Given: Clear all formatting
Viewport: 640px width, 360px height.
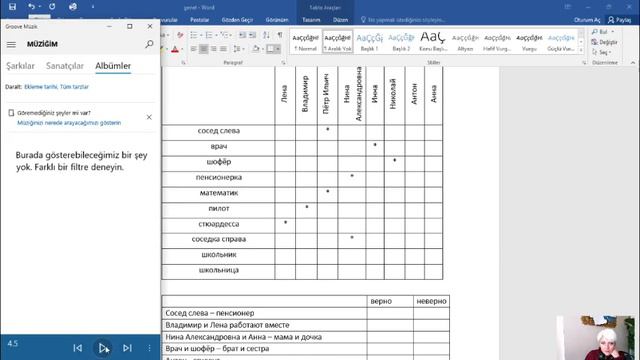Looking at the screenshot, I should pyautogui.click(x=180, y=35).
